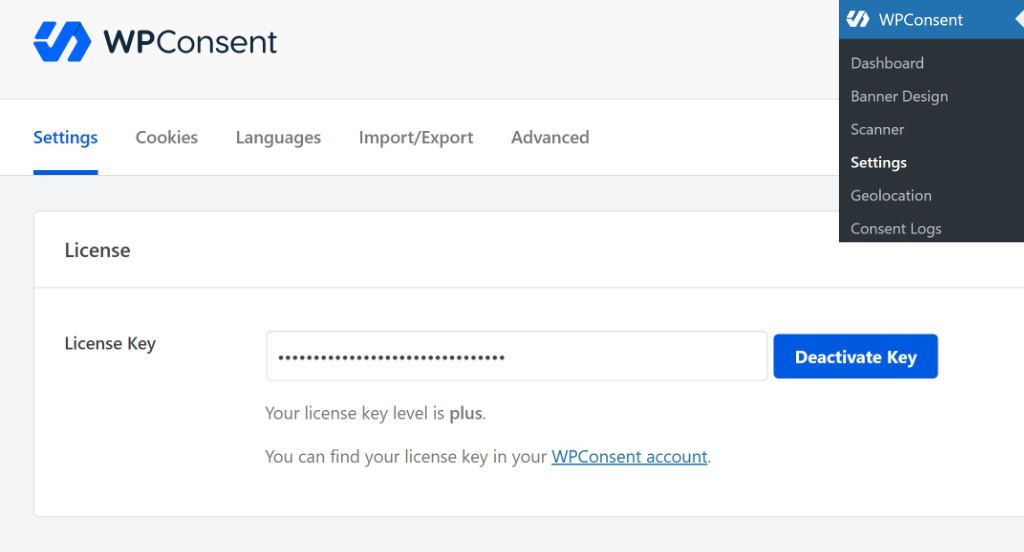The width and height of the screenshot is (1024, 552).
Task: Click the WPConsent logo in the header
Action: pos(155,42)
